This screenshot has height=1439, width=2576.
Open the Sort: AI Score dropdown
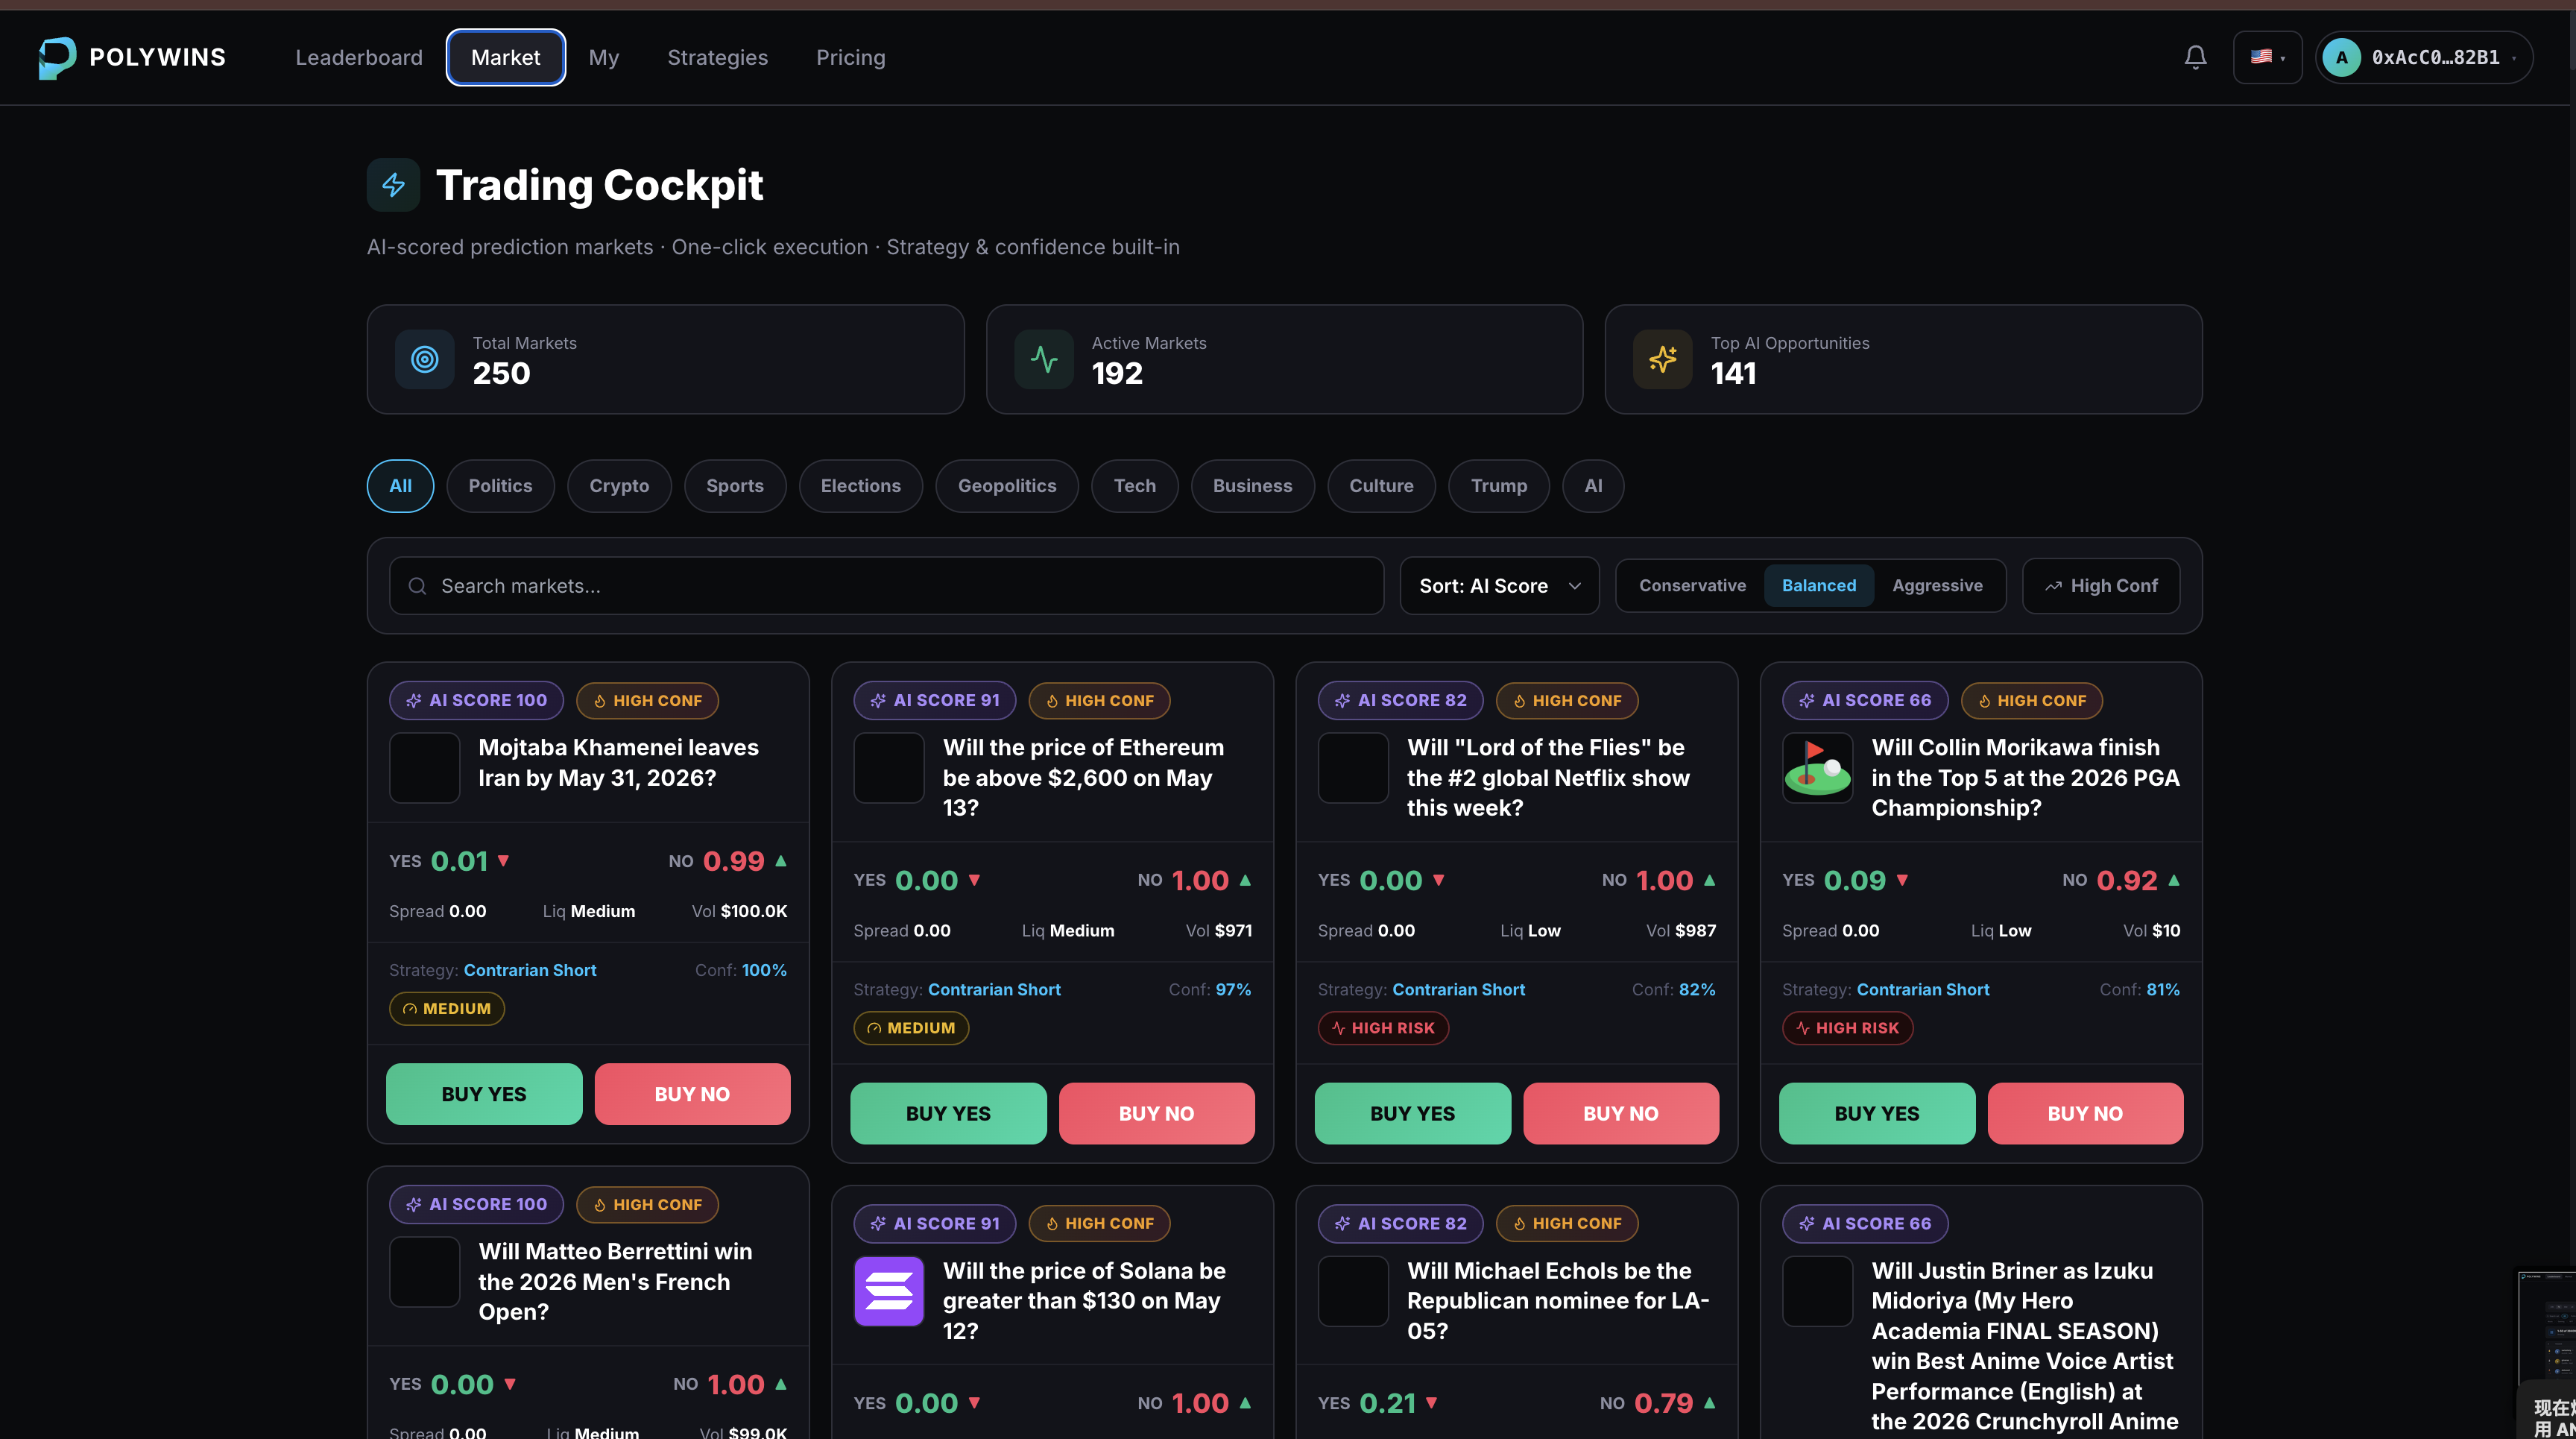tap(1499, 586)
